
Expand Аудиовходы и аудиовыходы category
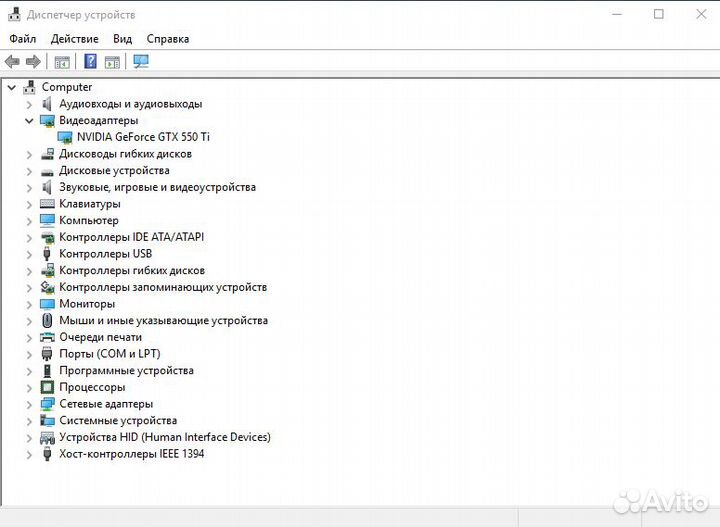(29, 104)
